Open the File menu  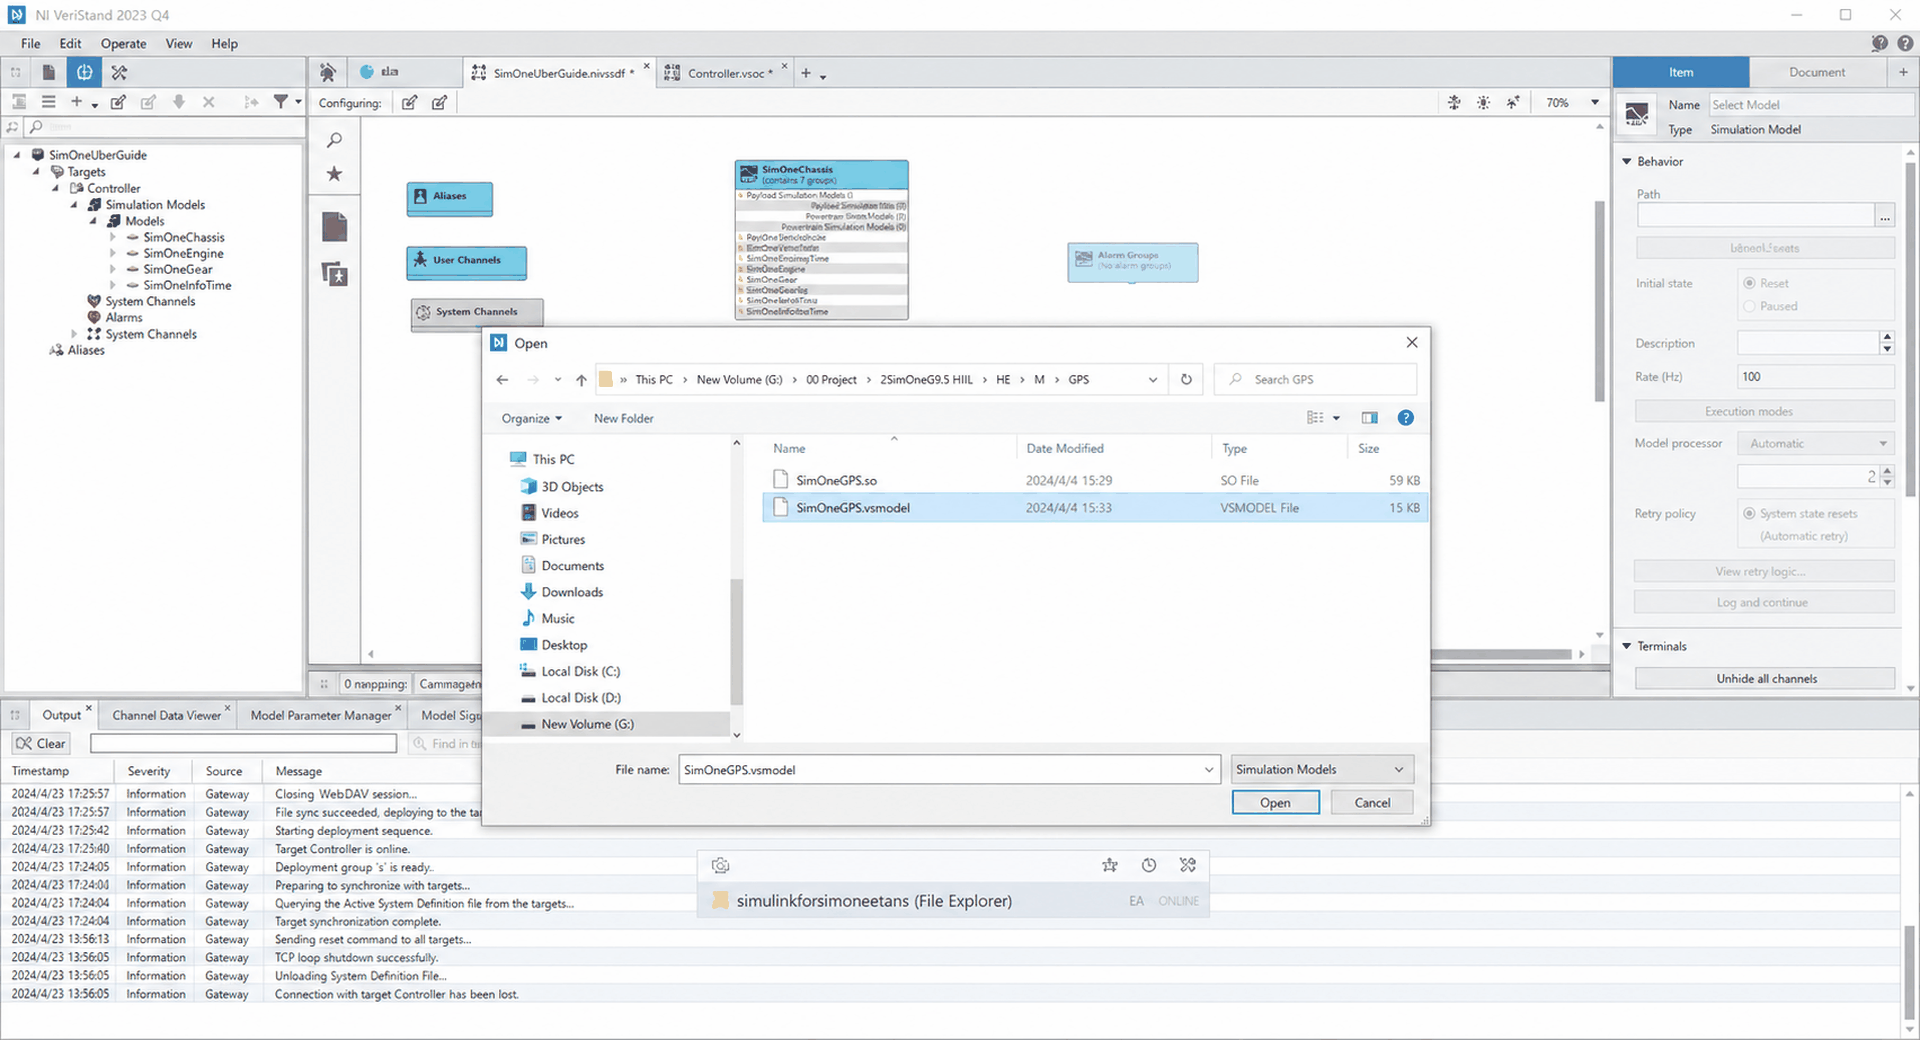(31, 43)
